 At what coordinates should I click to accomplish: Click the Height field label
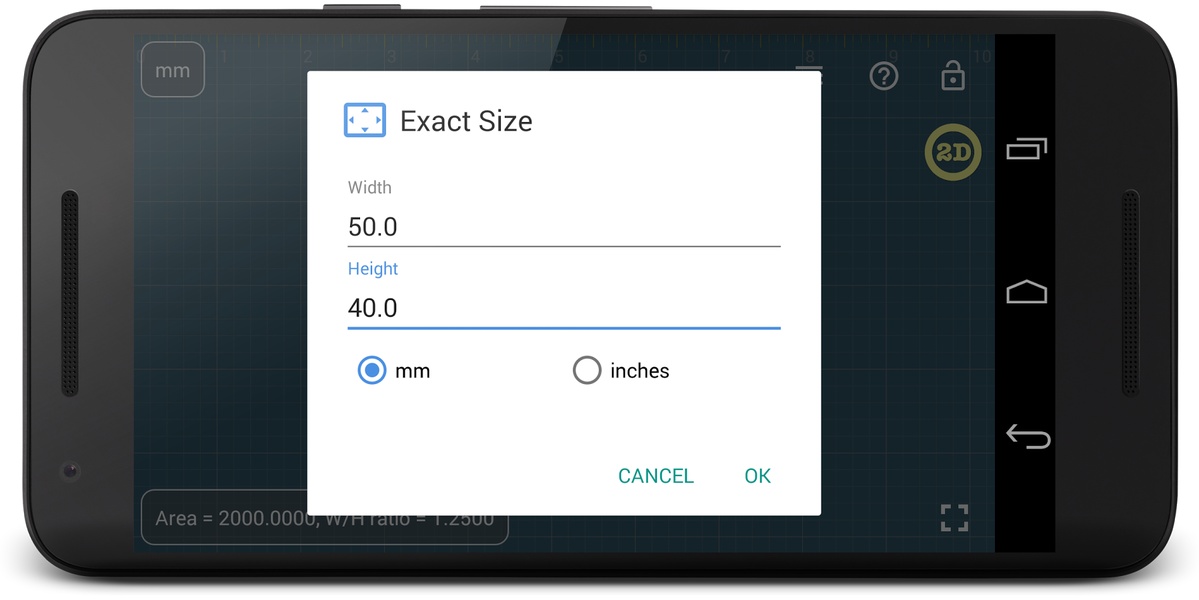pos(373,268)
